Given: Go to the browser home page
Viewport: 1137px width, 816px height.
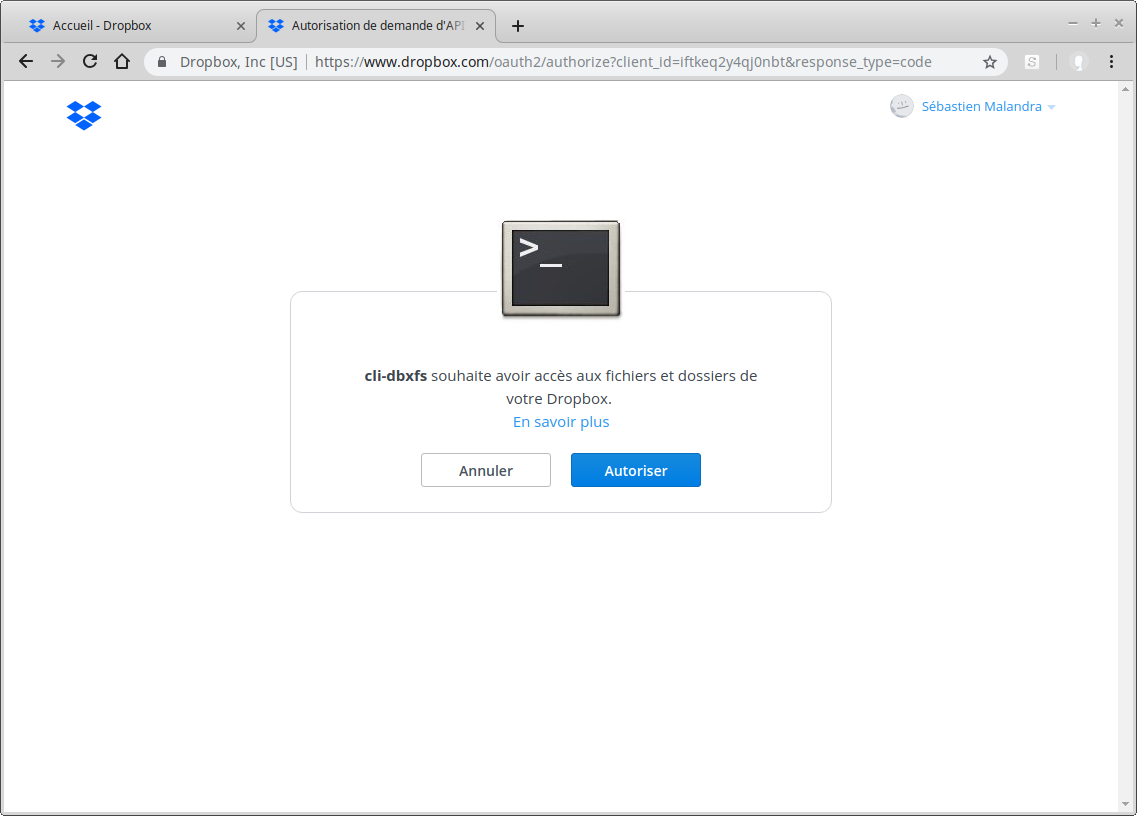Looking at the screenshot, I should 122,61.
